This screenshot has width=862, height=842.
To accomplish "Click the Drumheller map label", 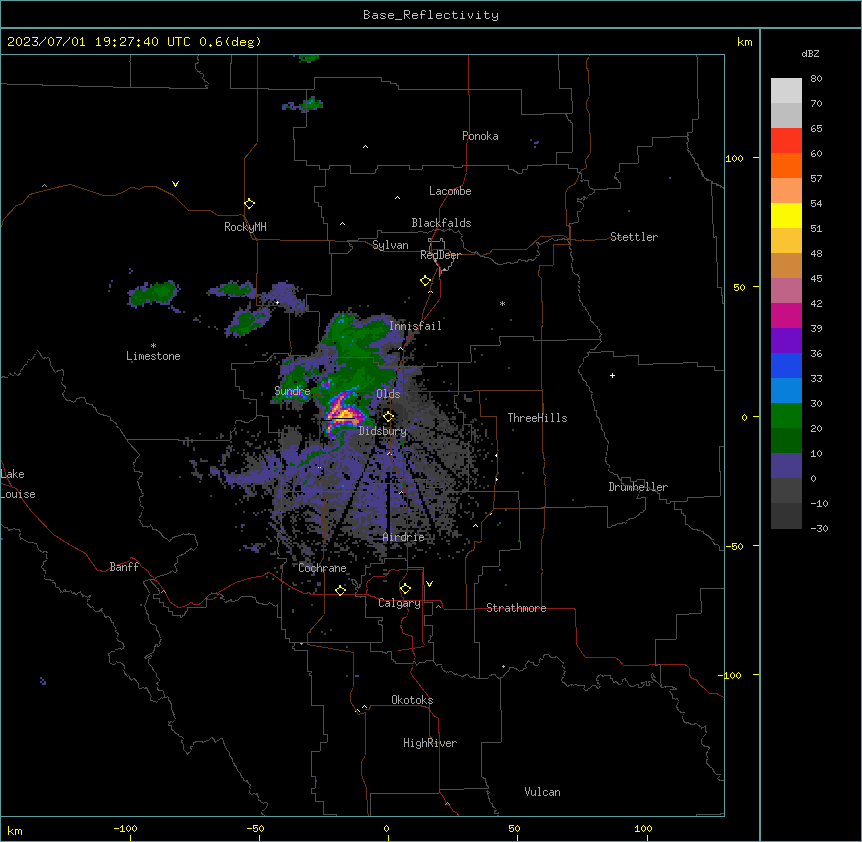I will (638, 487).
